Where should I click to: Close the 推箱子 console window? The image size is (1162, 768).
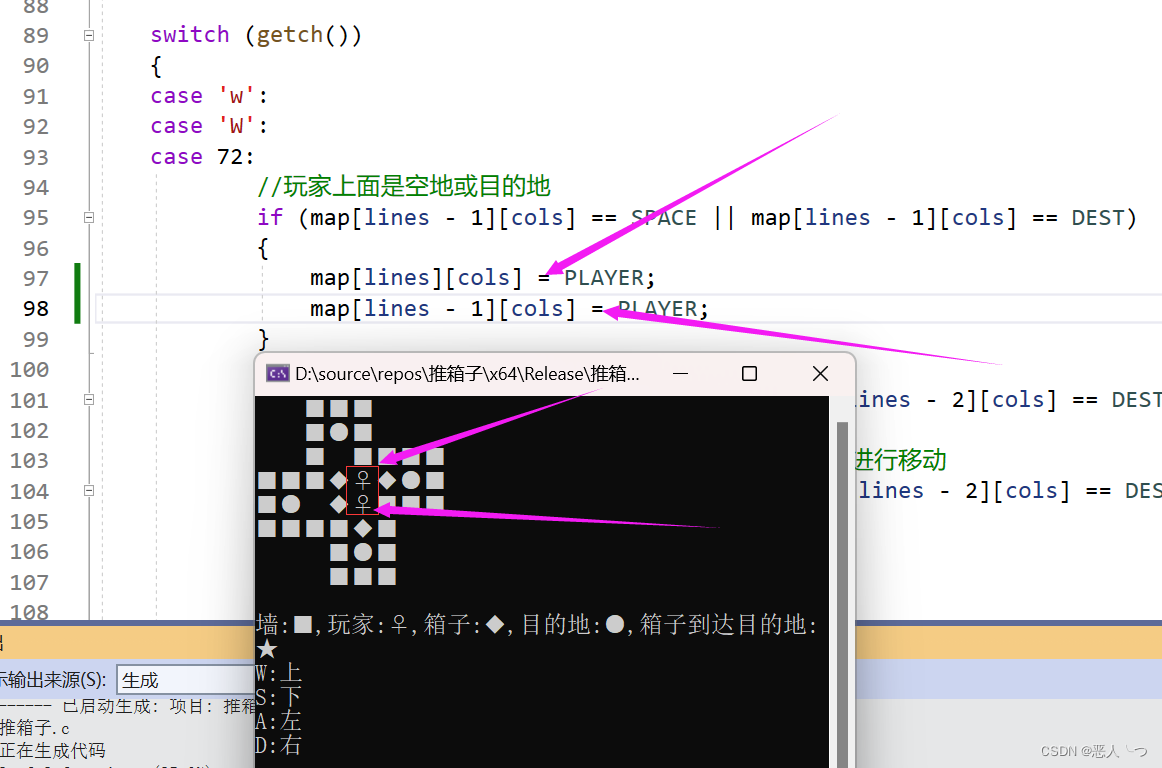tap(820, 374)
